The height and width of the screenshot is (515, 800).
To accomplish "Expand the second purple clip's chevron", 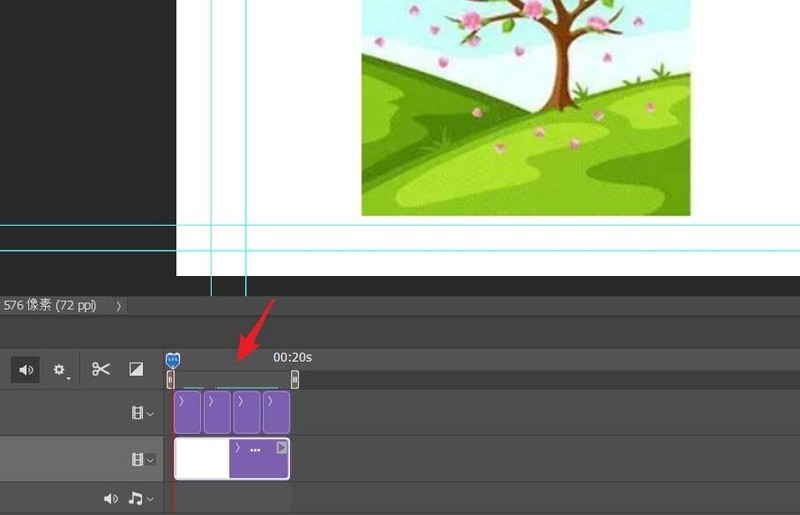I will pos(211,402).
